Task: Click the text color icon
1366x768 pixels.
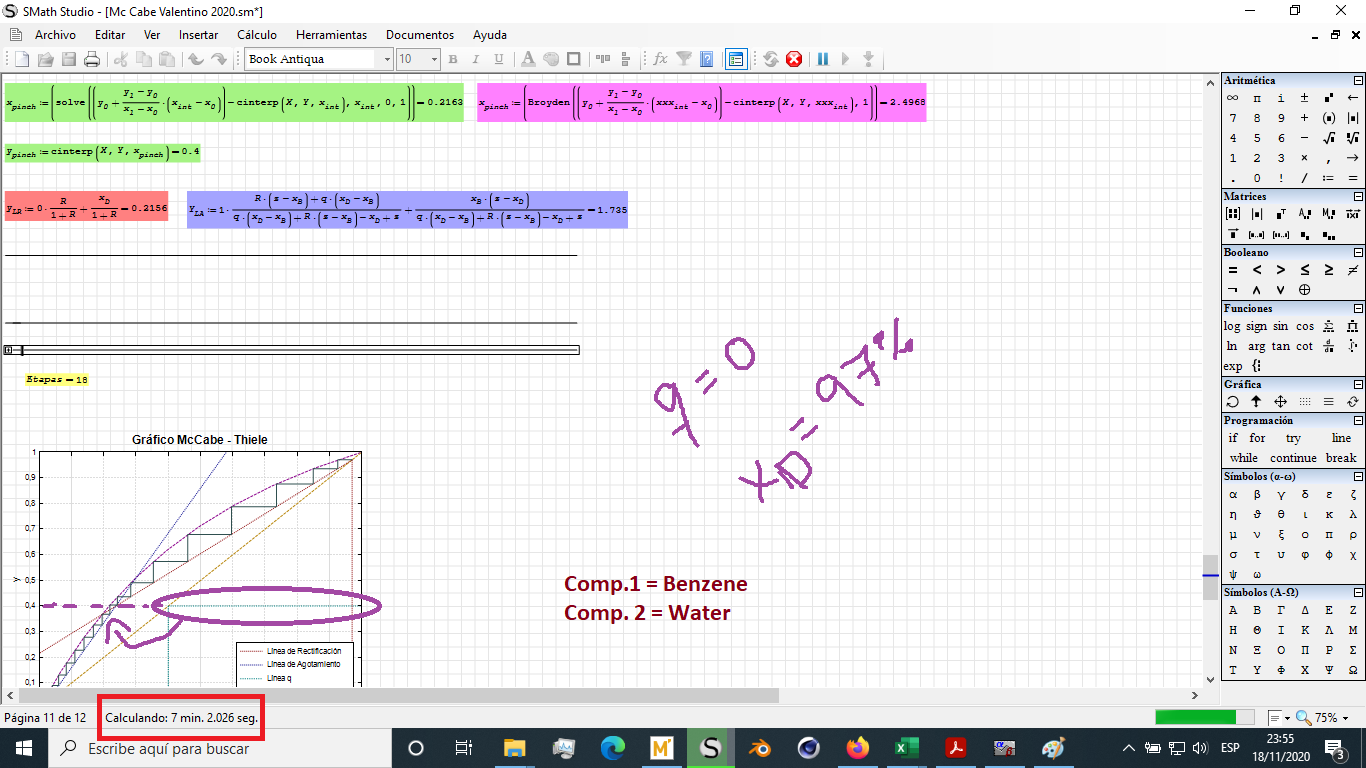Action: (528, 59)
